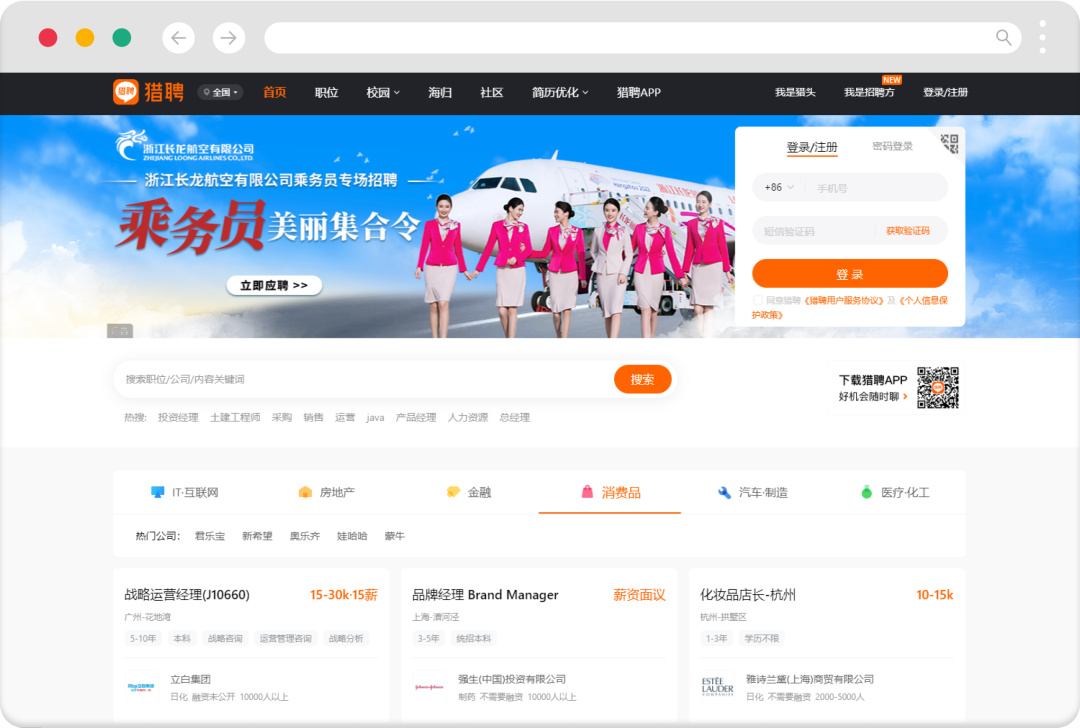Click 我是猎头 in top bar
1080x728 pixels.
pos(795,92)
